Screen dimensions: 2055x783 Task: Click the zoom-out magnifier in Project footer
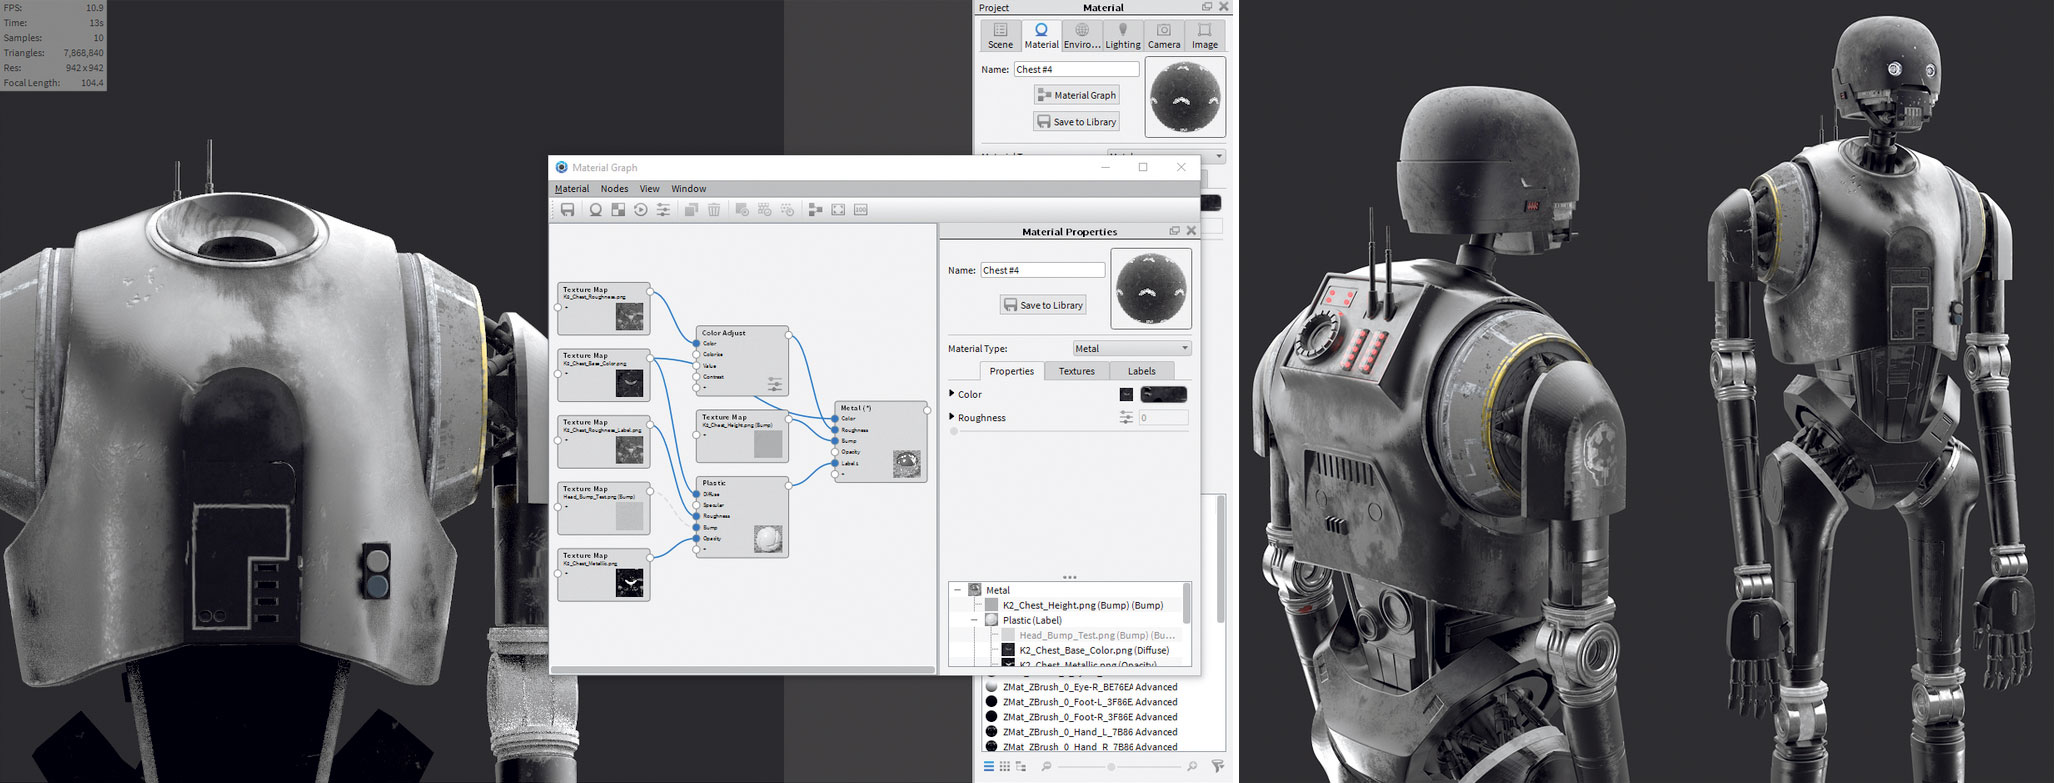[1046, 767]
